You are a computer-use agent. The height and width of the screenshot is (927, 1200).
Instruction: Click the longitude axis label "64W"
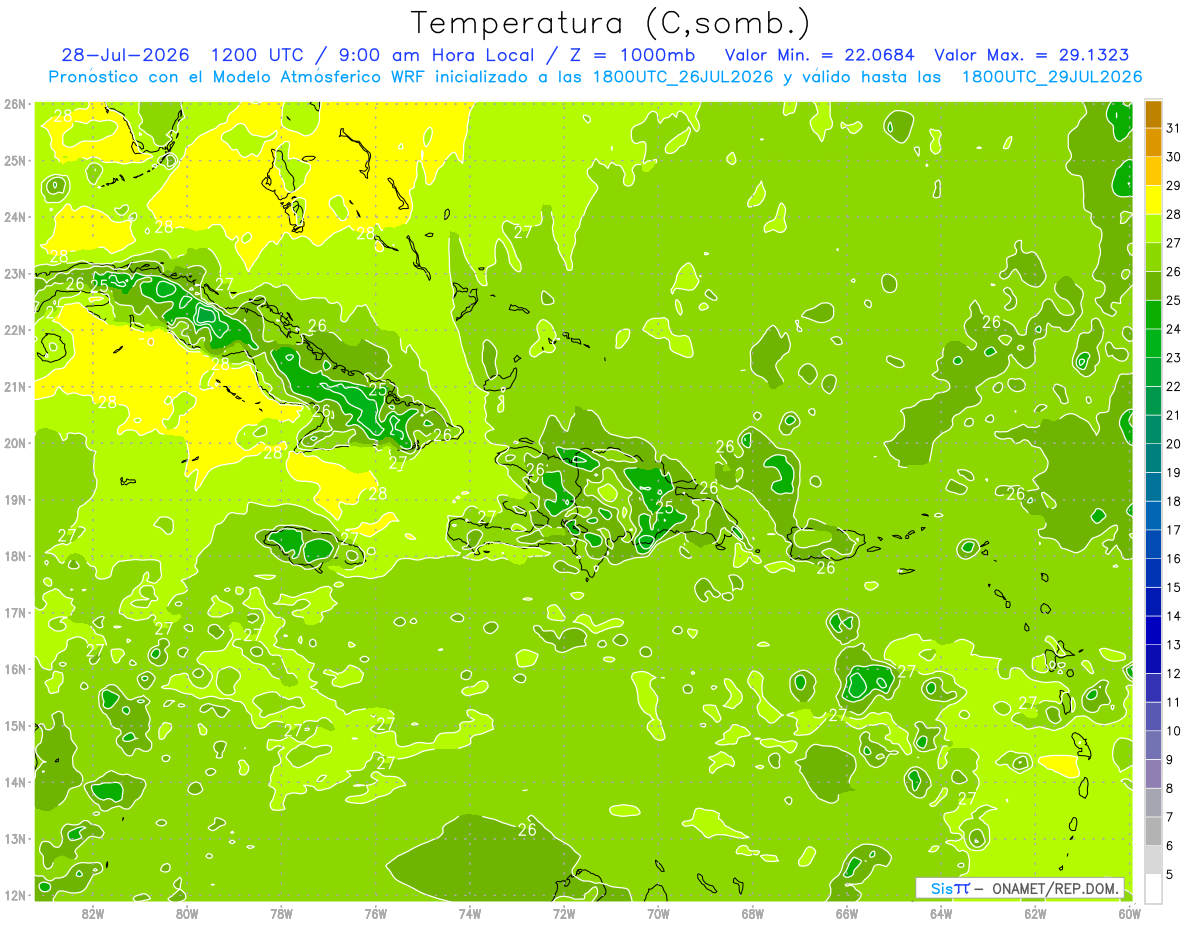pyautogui.click(x=941, y=913)
